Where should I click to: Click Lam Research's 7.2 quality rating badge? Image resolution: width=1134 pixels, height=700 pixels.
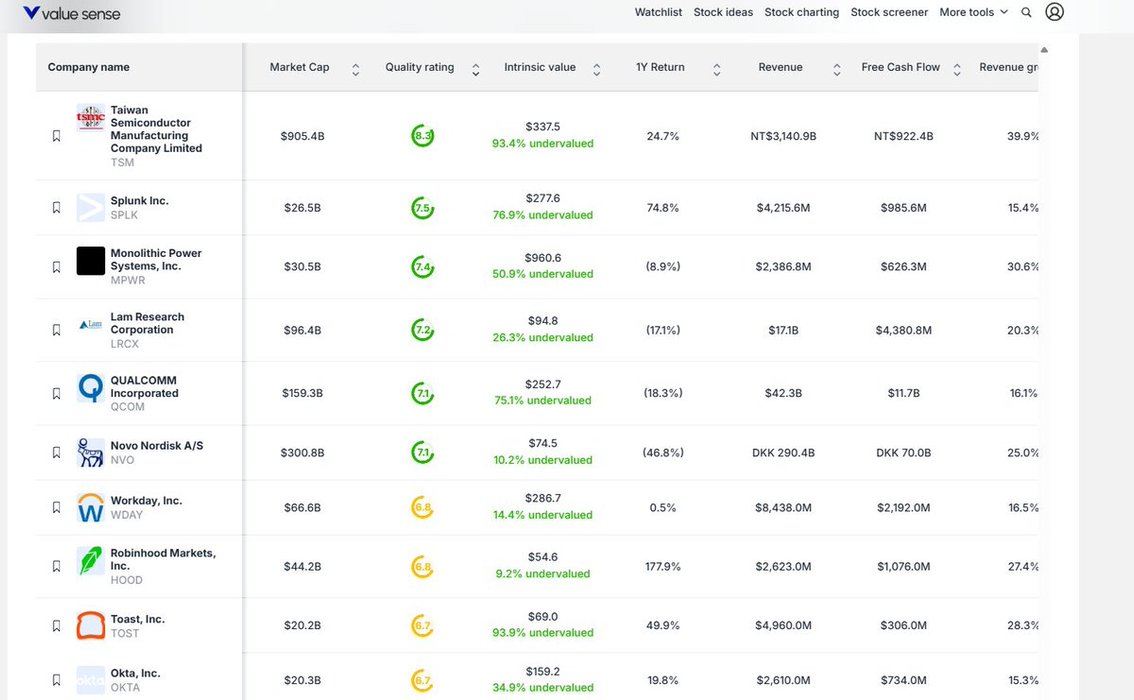click(422, 330)
